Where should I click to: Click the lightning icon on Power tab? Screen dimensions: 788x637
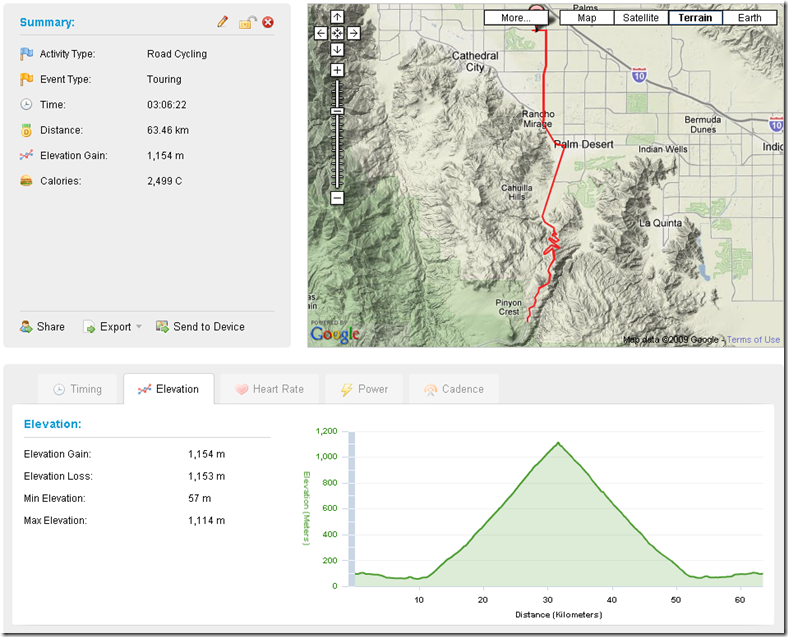coord(346,389)
